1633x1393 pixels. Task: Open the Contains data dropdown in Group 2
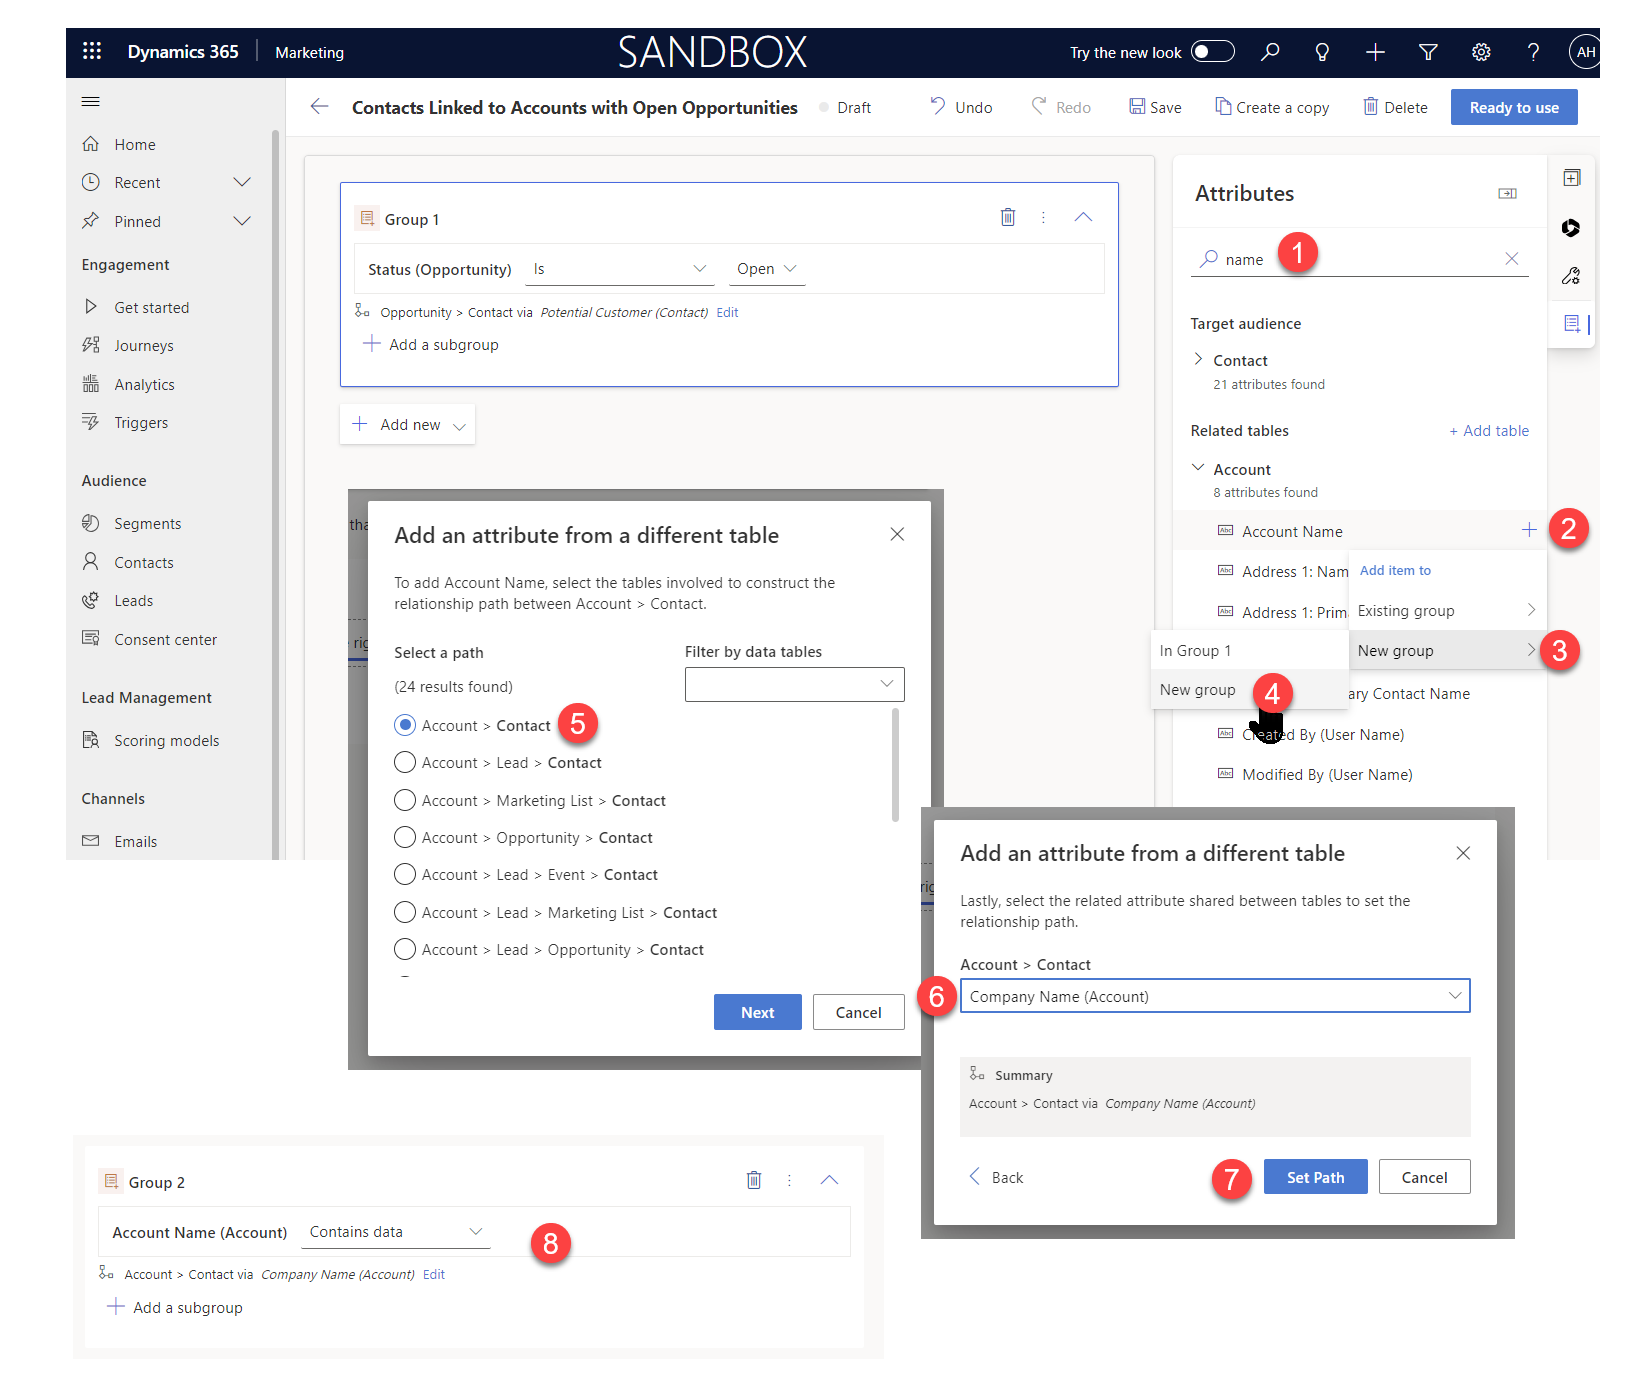pos(395,1231)
